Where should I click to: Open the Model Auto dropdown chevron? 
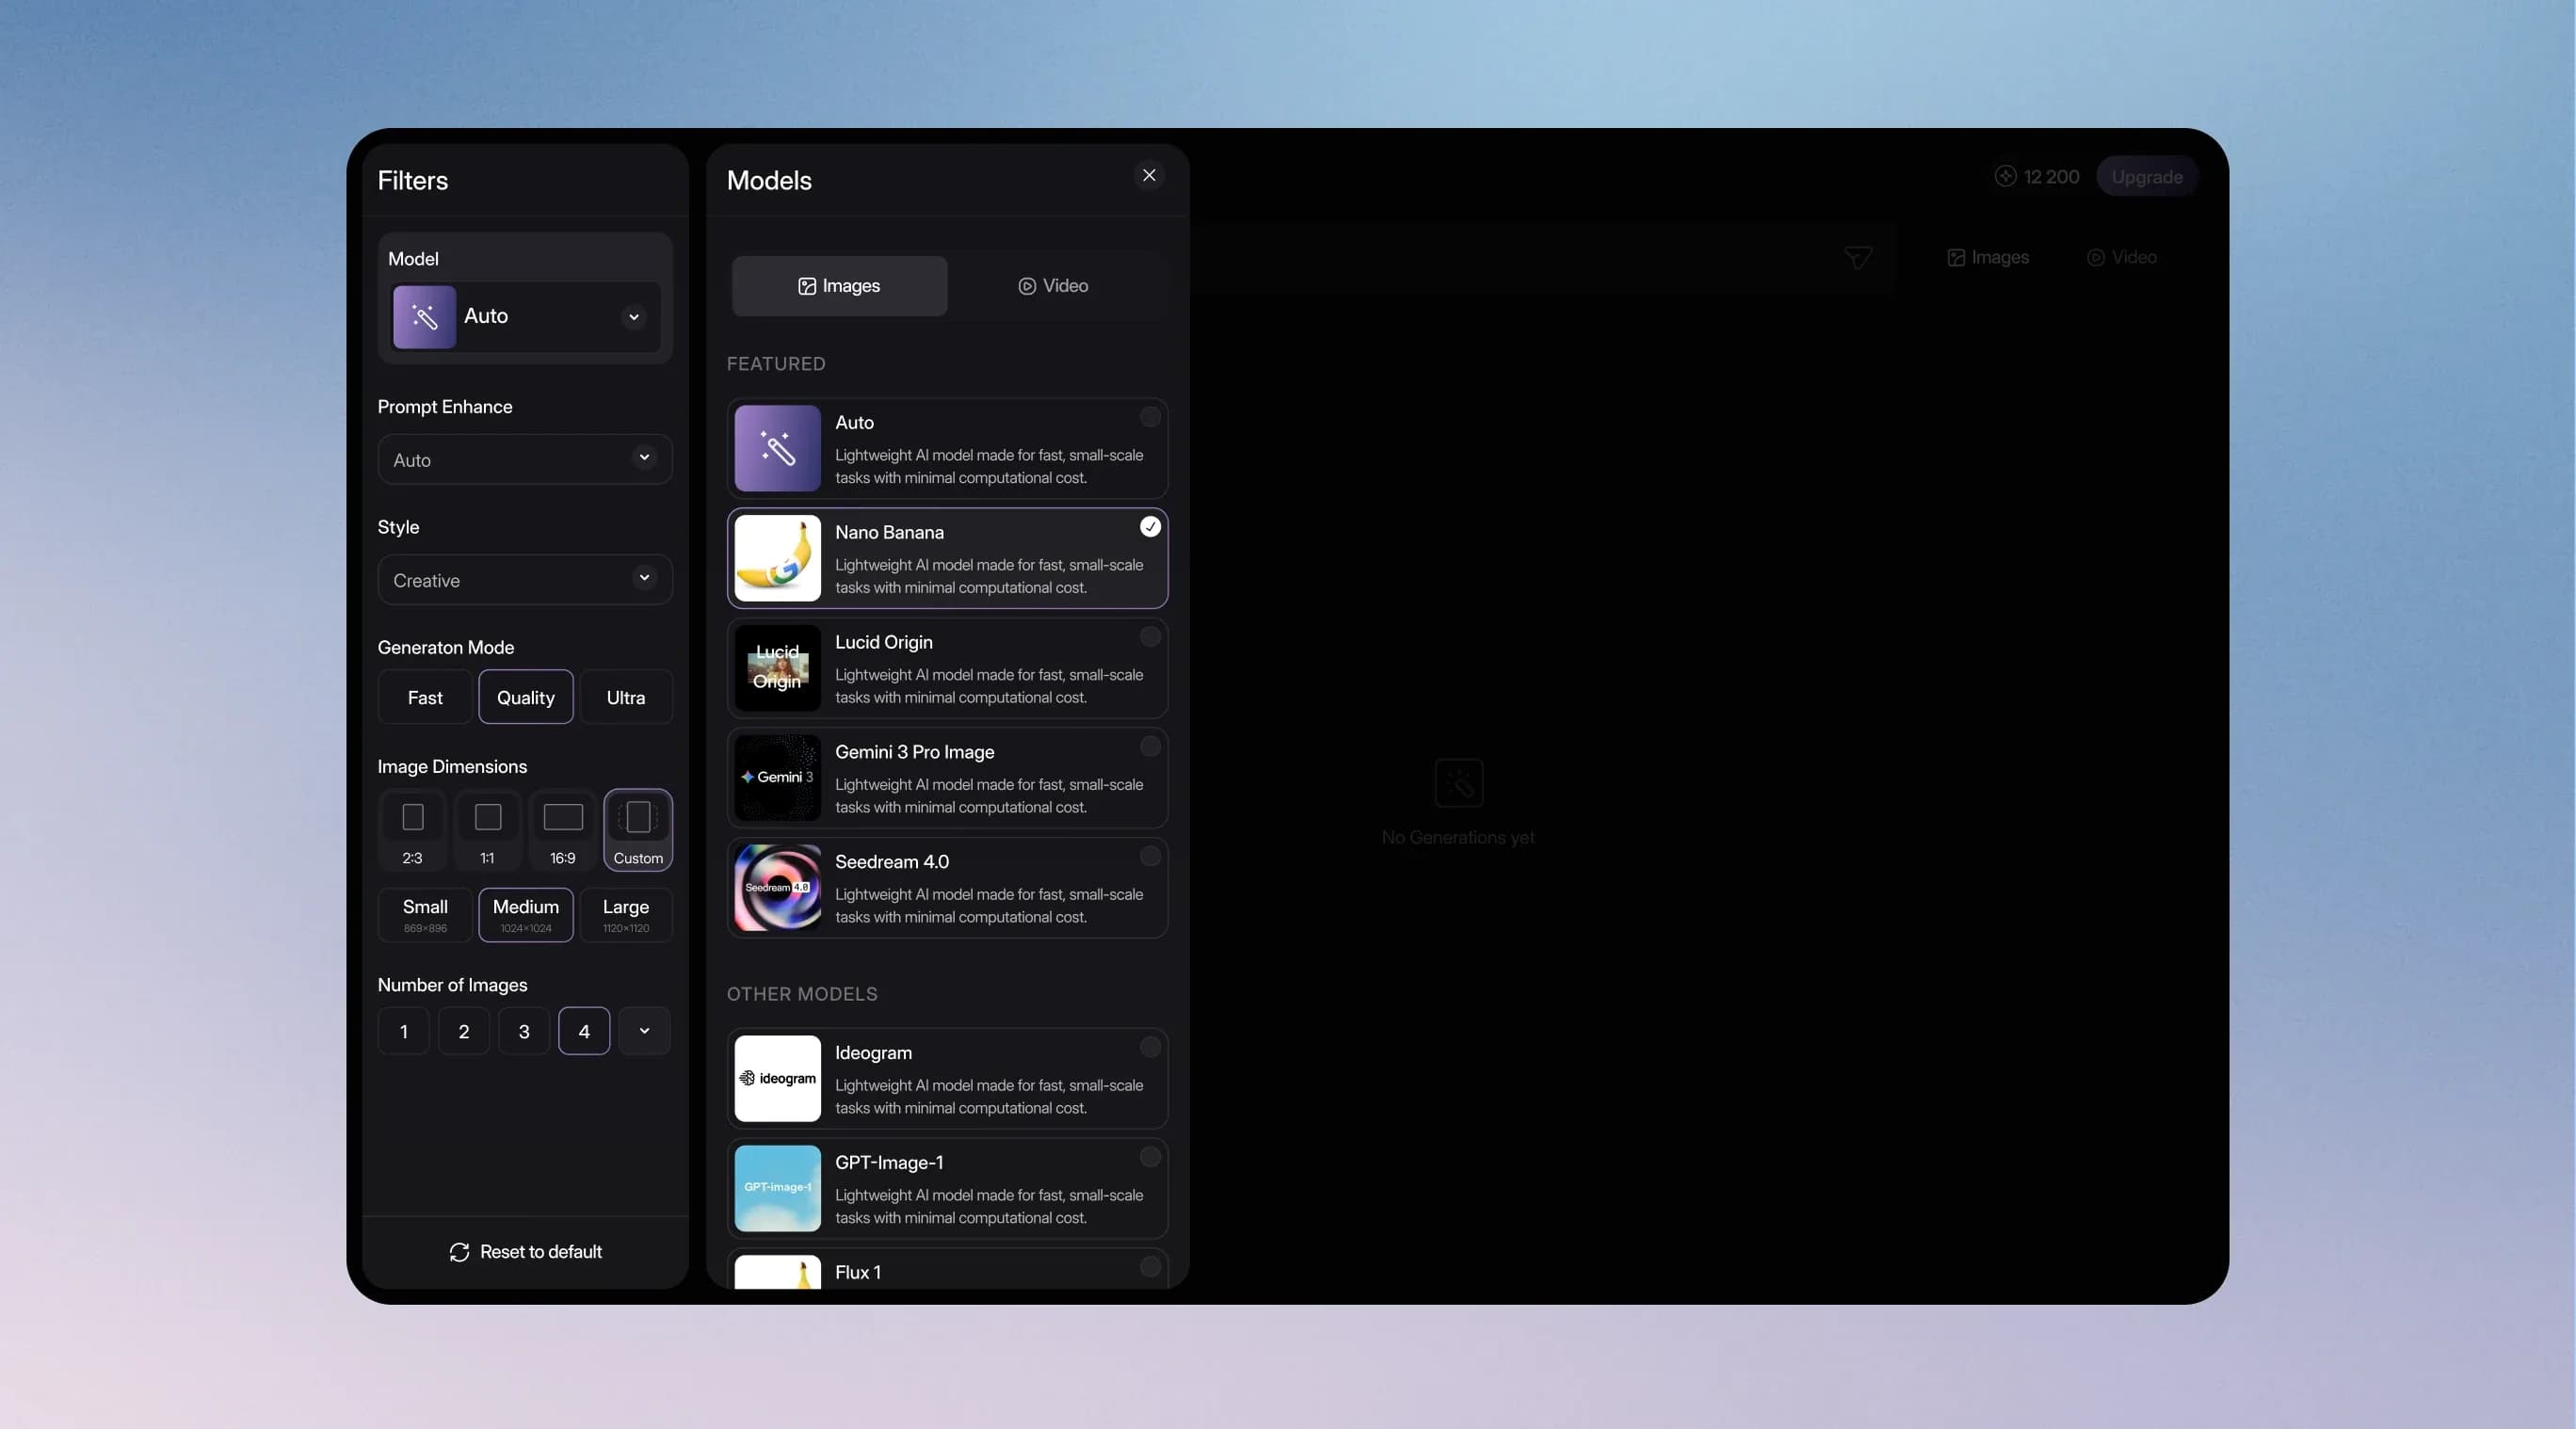point(633,317)
